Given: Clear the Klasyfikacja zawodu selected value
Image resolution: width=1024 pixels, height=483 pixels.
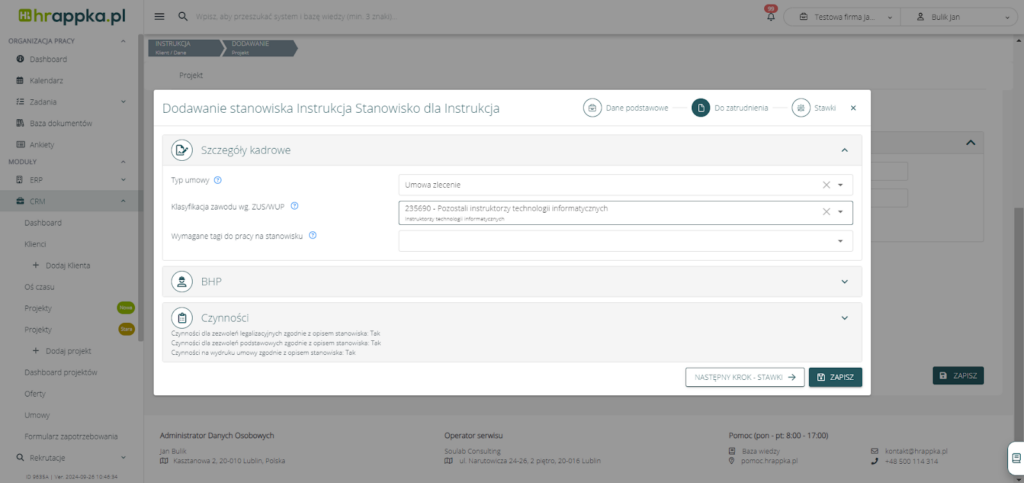Looking at the screenshot, I should 826,212.
